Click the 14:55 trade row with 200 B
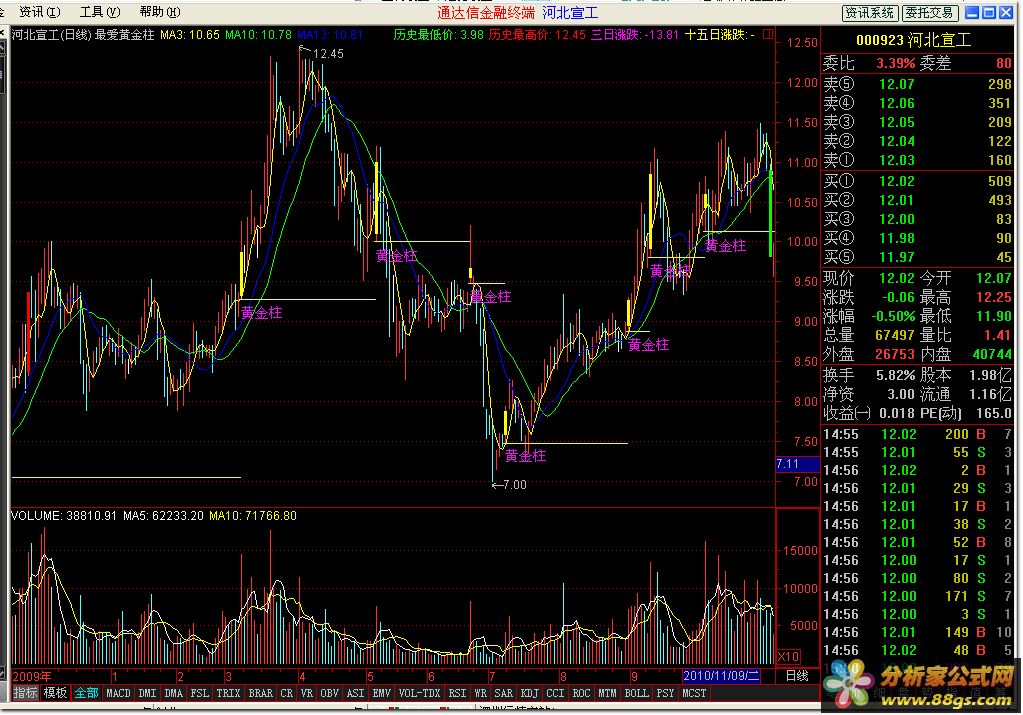This screenshot has height=715, width=1023. 917,434
